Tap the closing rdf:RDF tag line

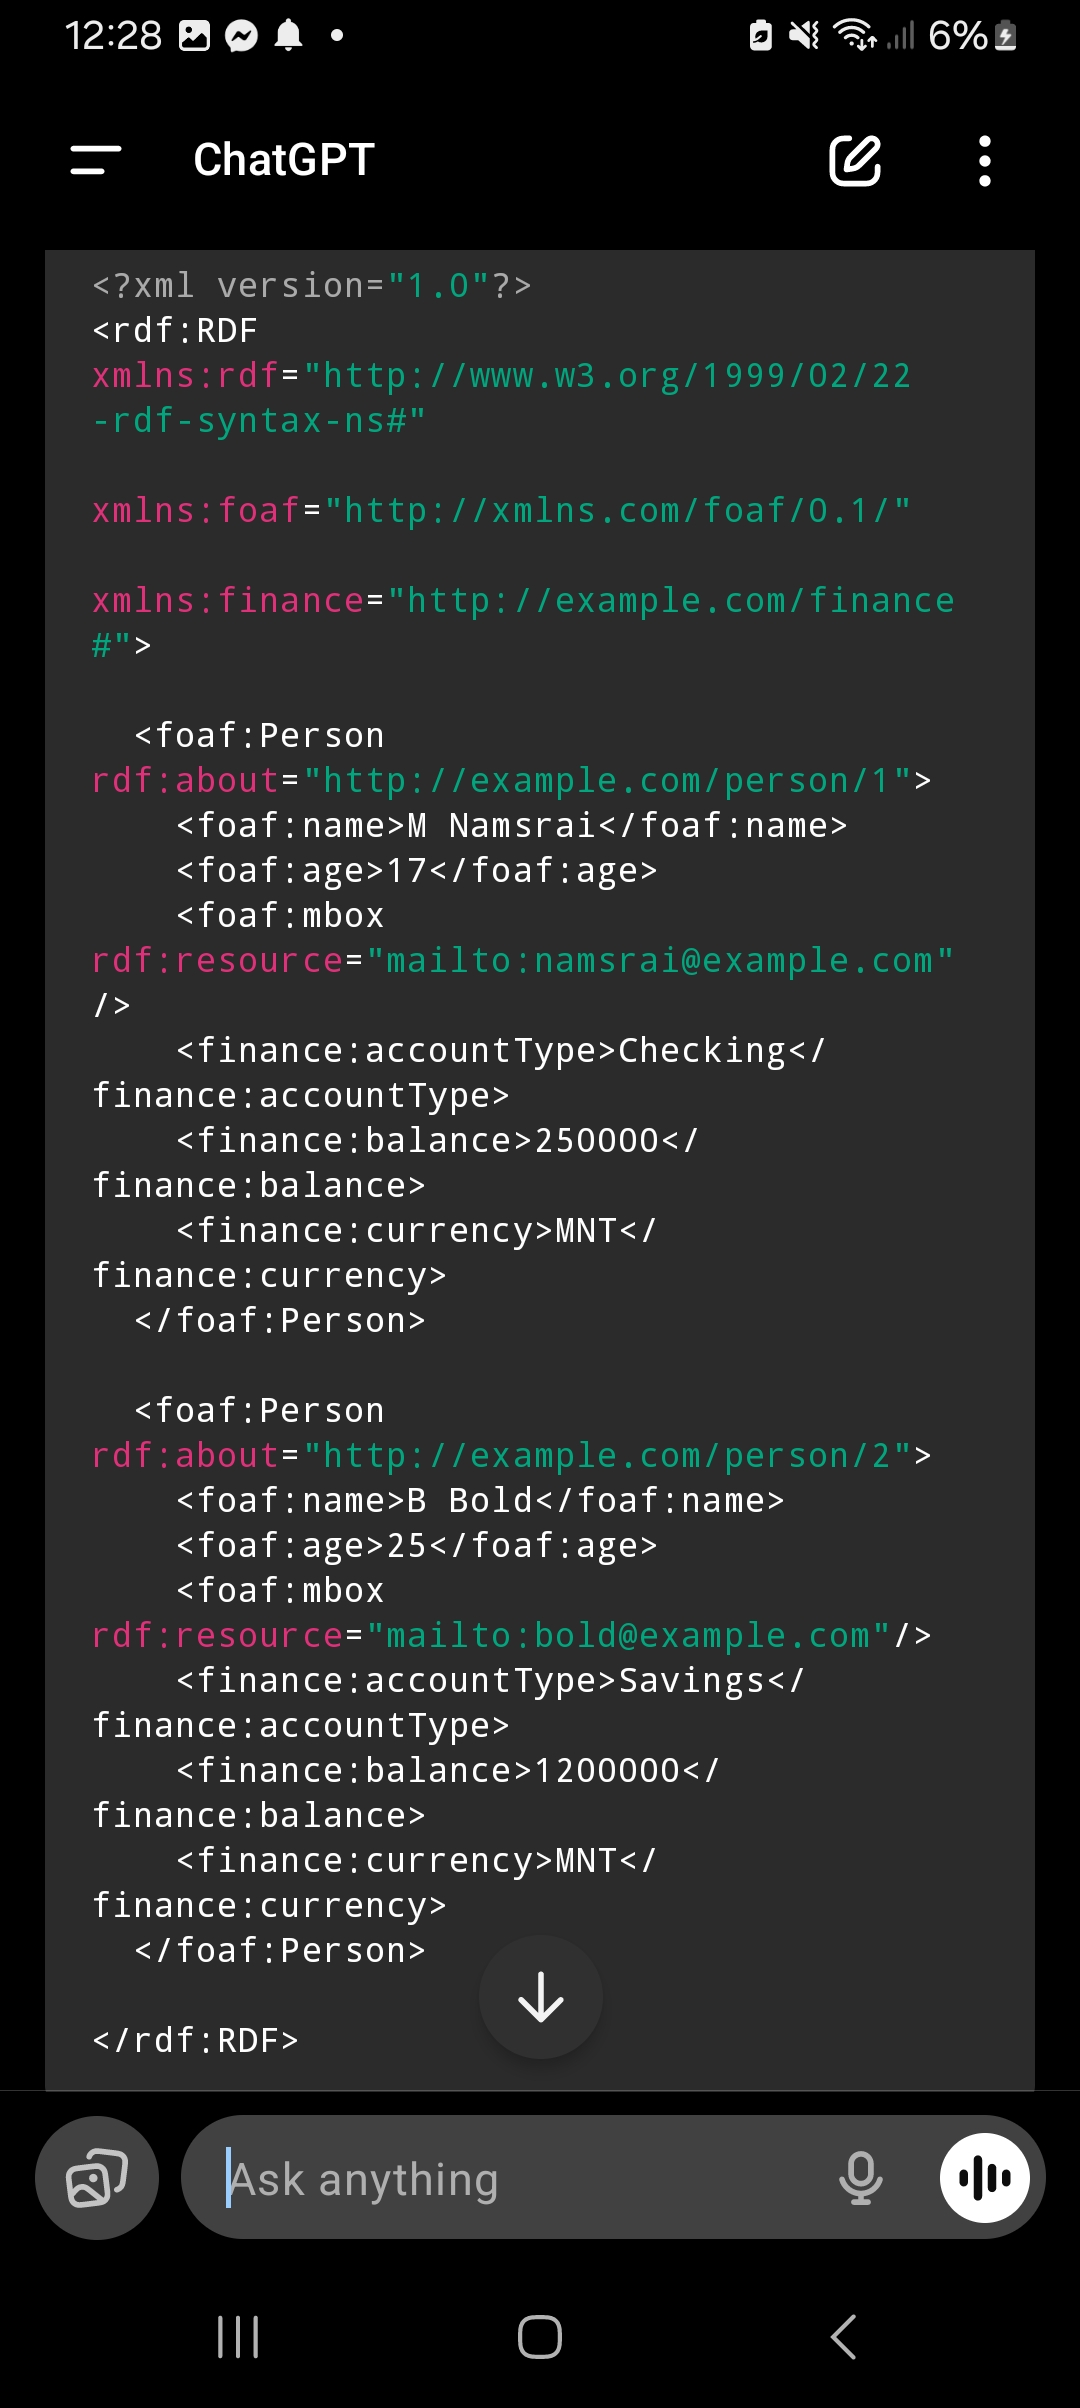coord(196,2041)
